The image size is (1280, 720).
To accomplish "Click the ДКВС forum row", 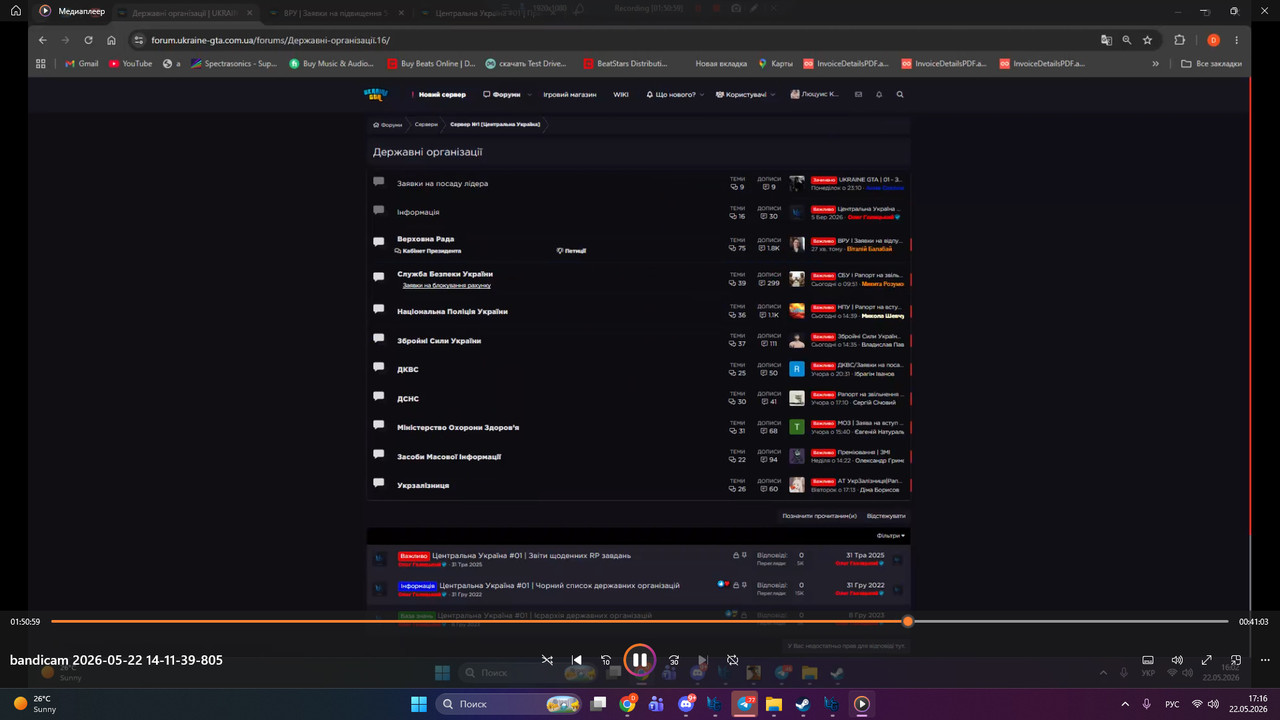I will pos(640,369).
